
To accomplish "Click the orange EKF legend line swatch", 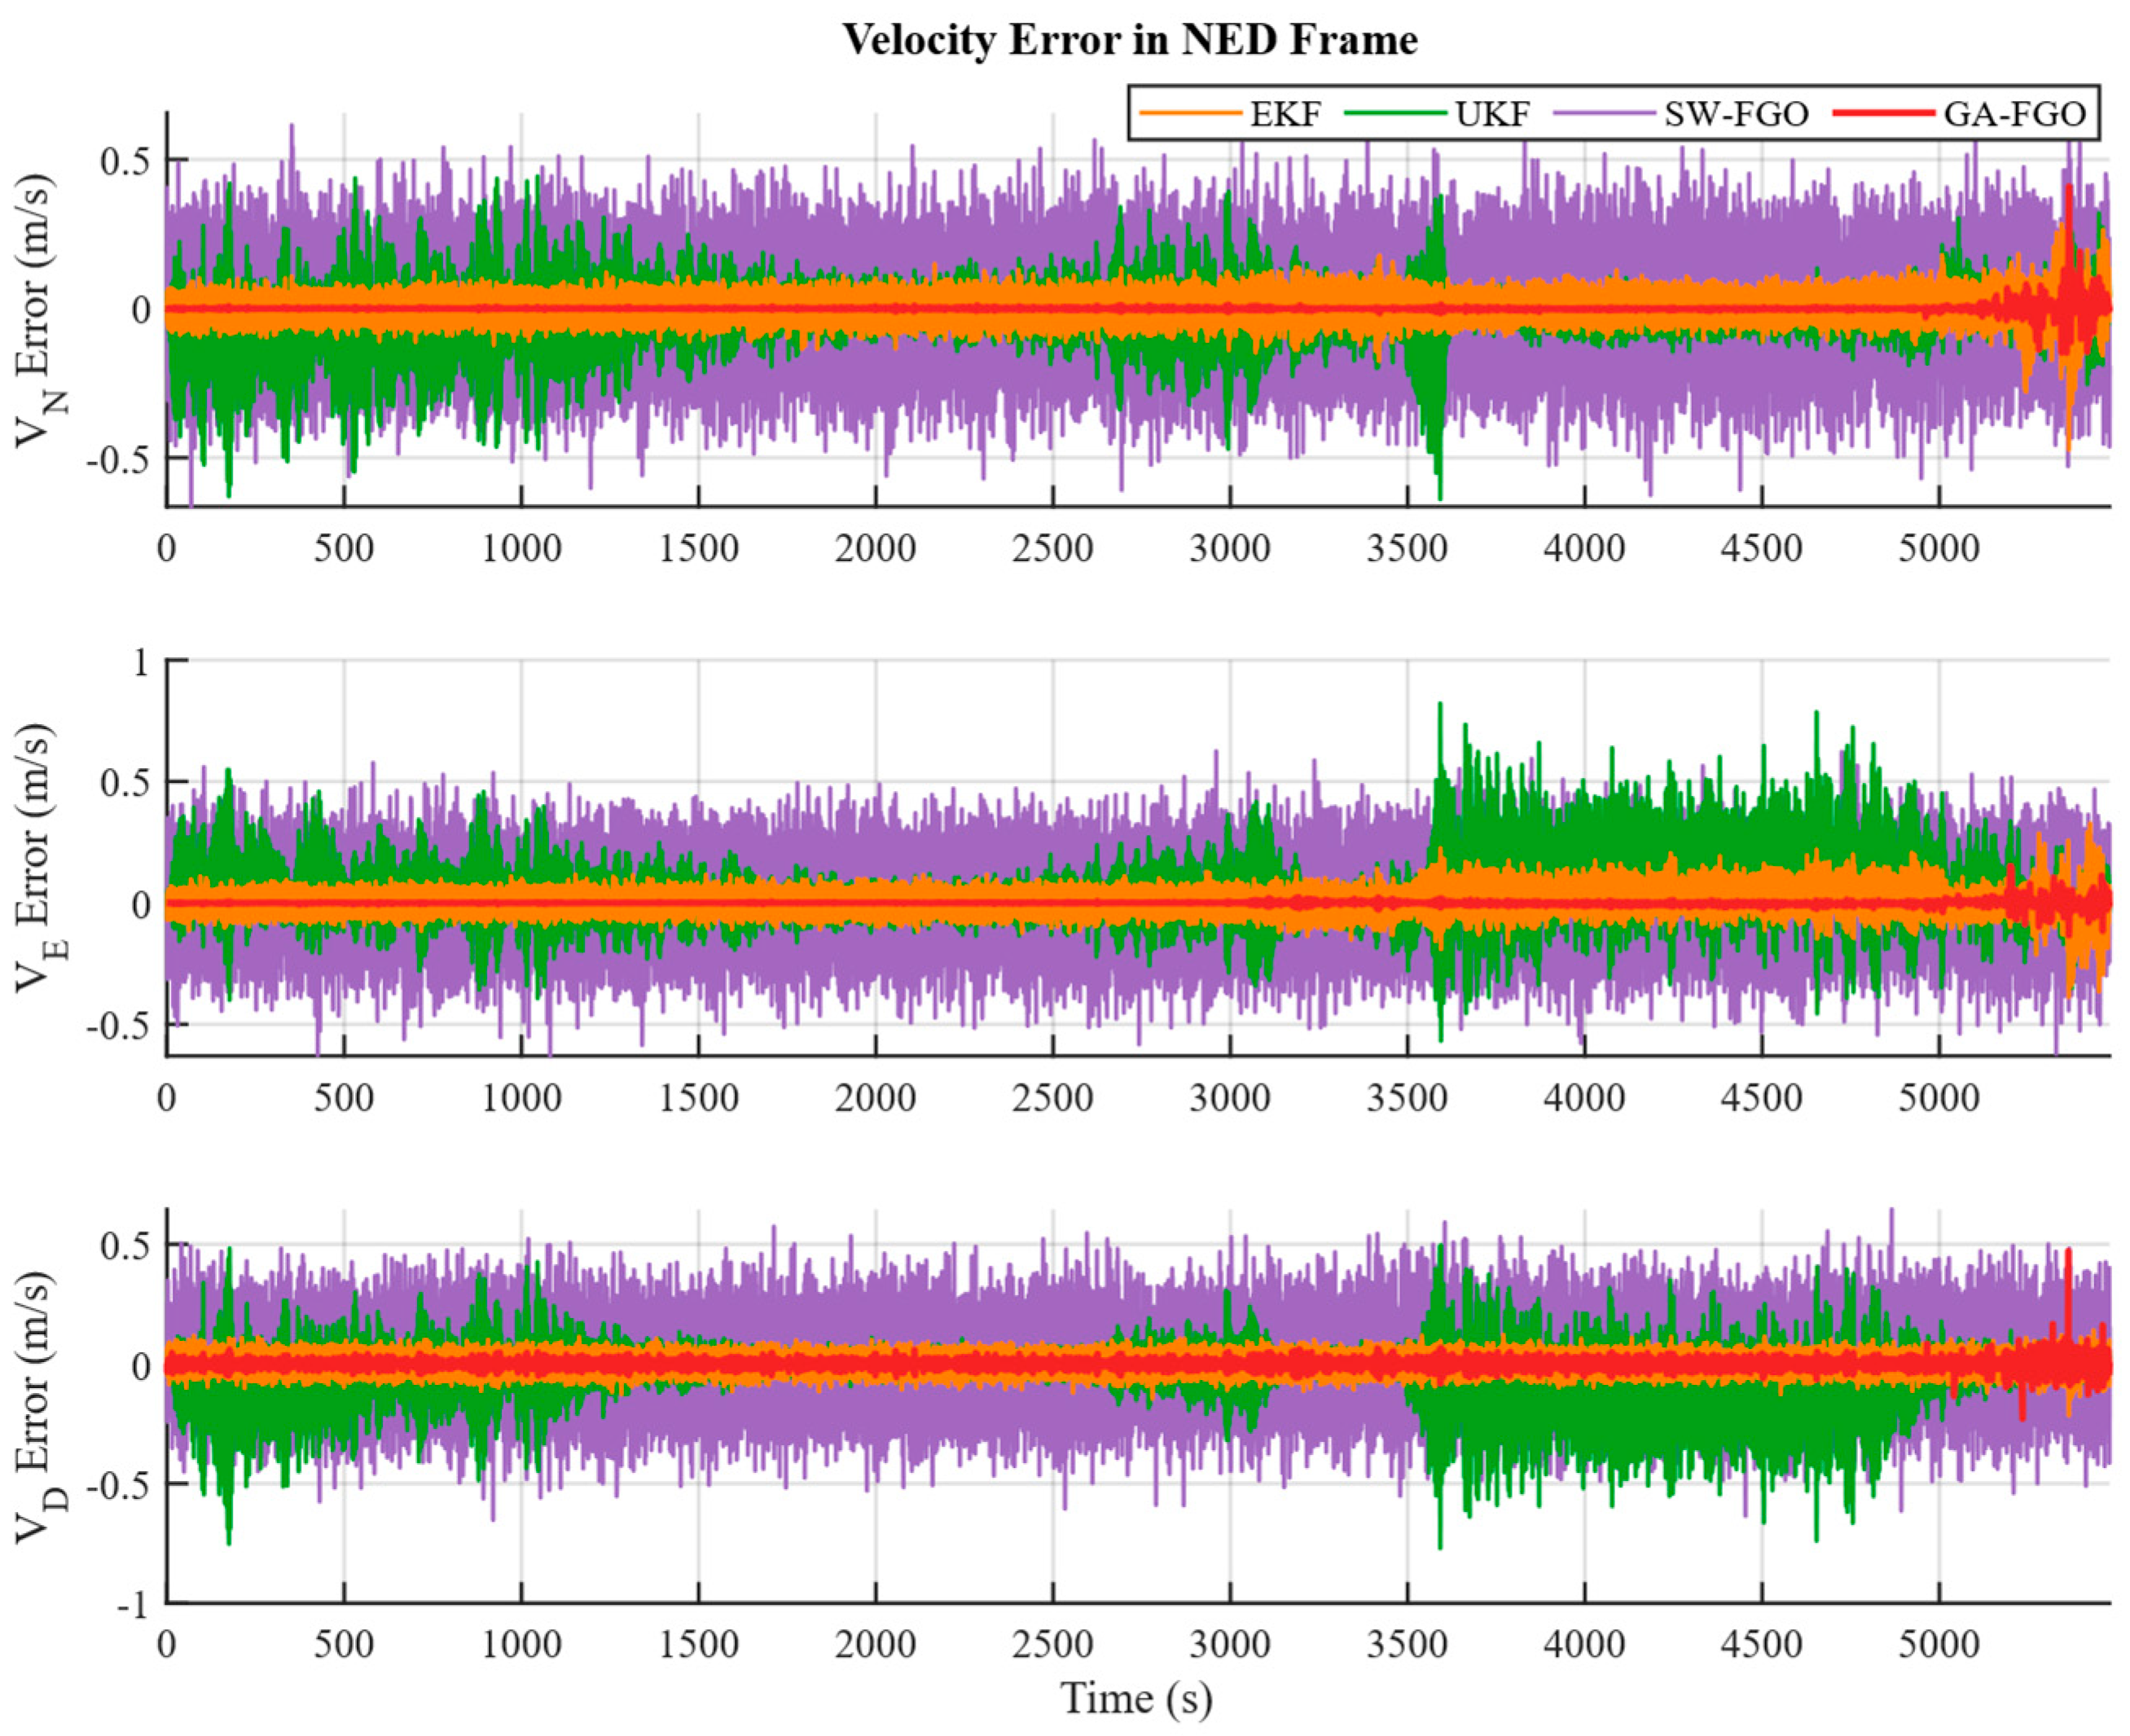I will (x=1190, y=113).
